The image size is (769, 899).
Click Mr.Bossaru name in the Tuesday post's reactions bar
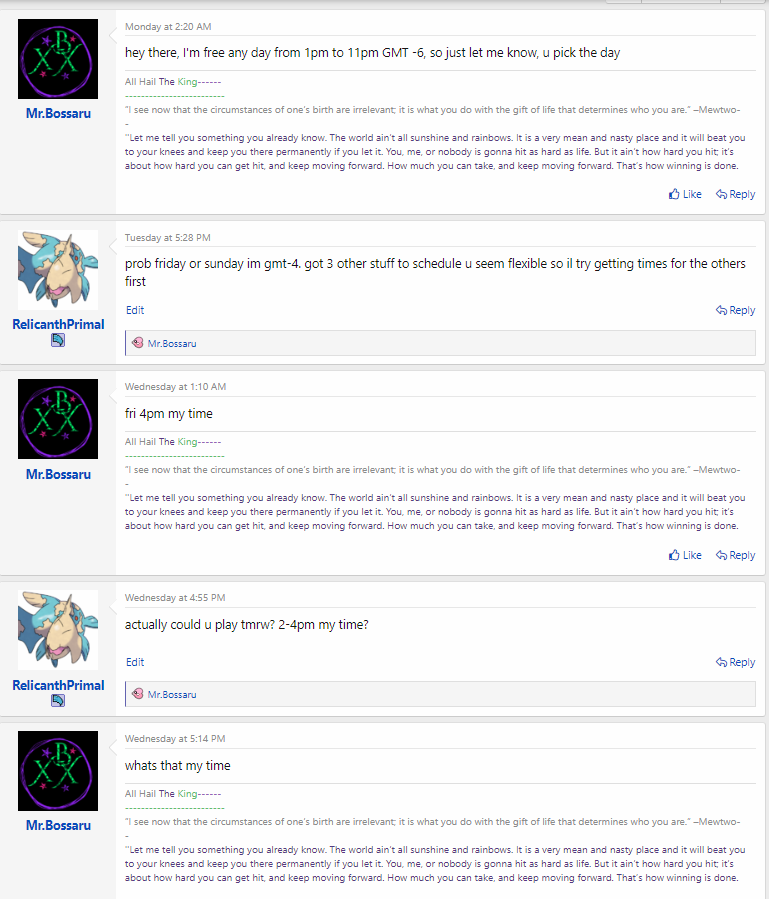click(172, 343)
